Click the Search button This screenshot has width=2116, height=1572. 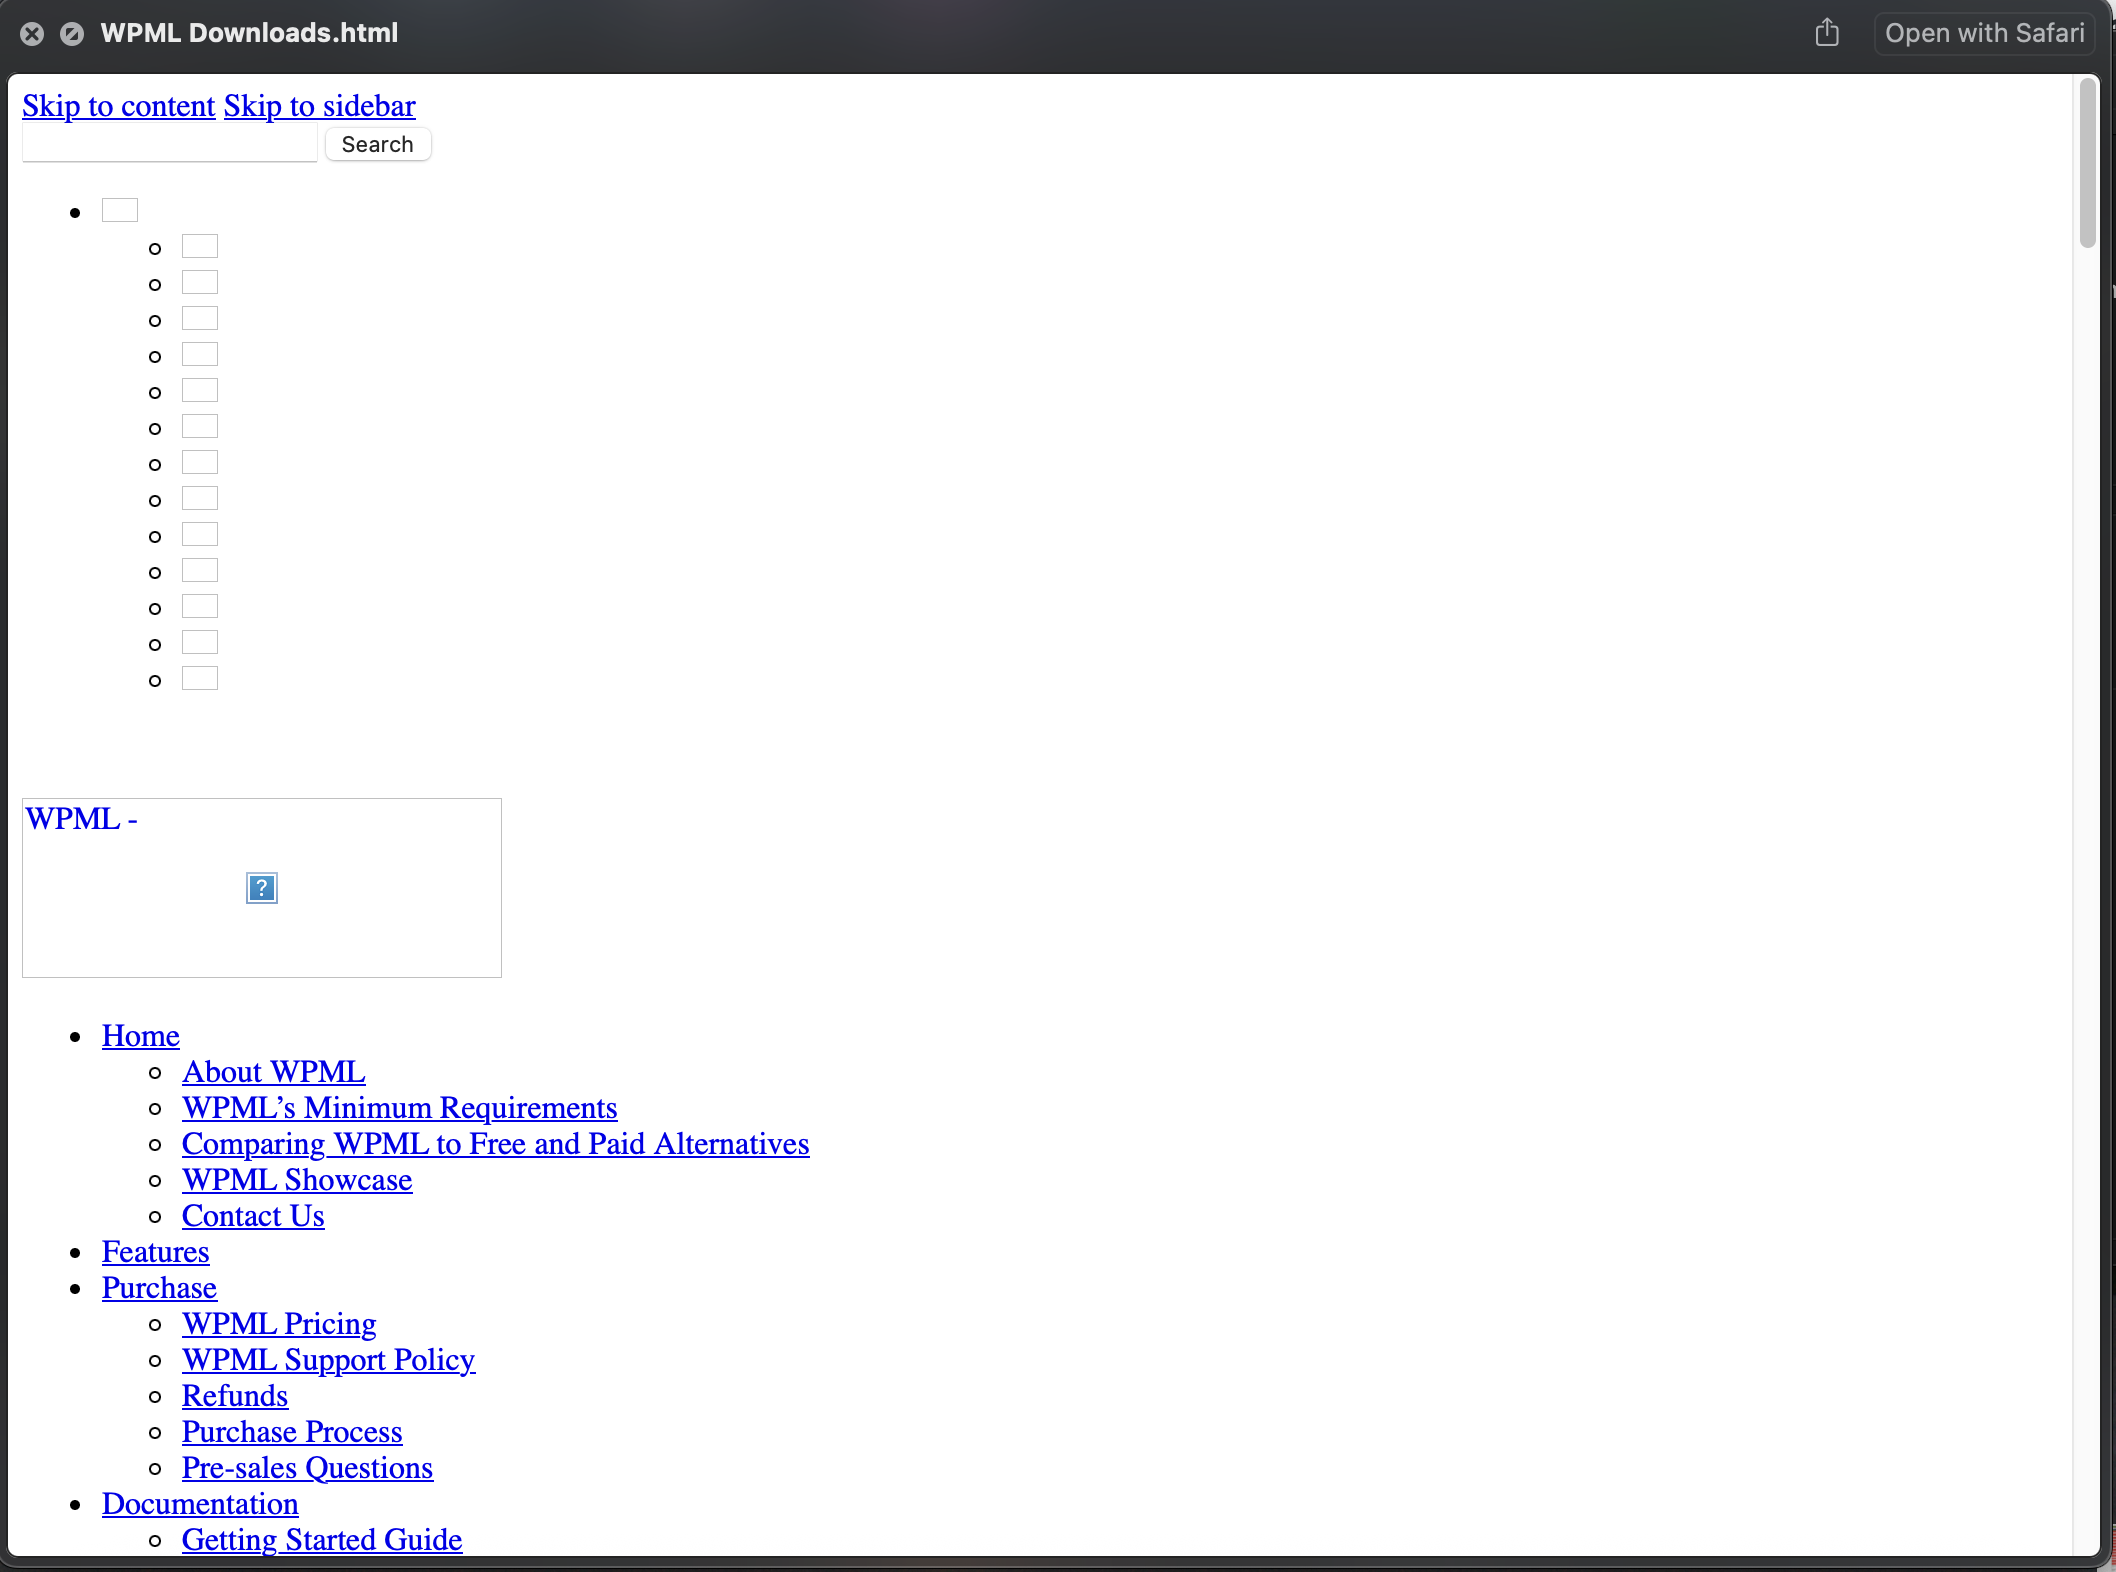click(378, 144)
